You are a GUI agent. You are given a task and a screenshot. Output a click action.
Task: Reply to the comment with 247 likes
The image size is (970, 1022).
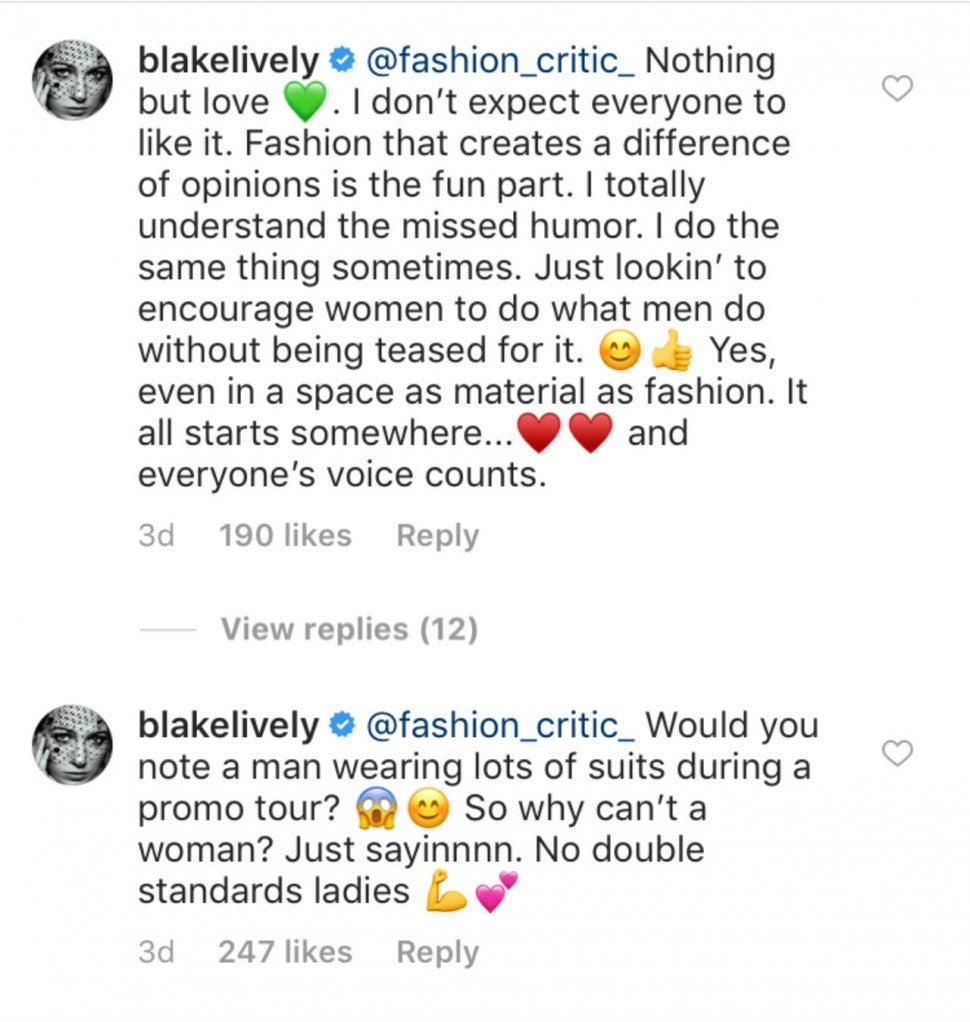(x=437, y=952)
